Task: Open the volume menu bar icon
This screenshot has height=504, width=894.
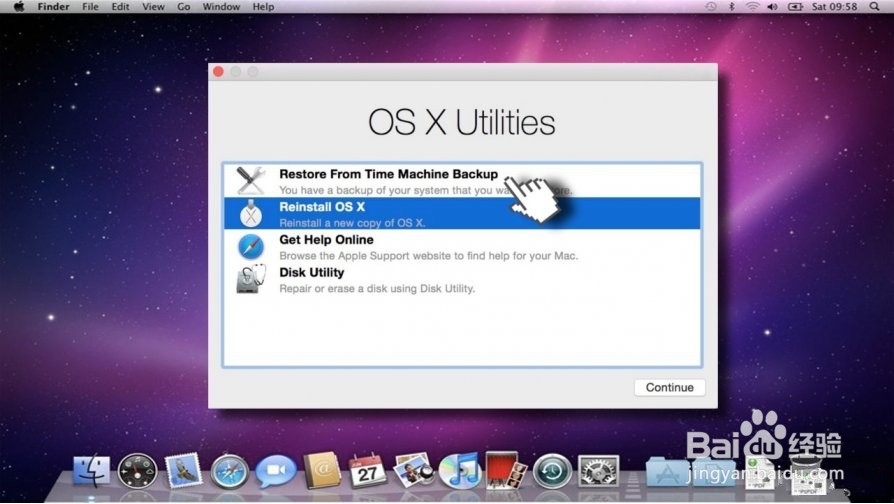Action: (x=773, y=7)
